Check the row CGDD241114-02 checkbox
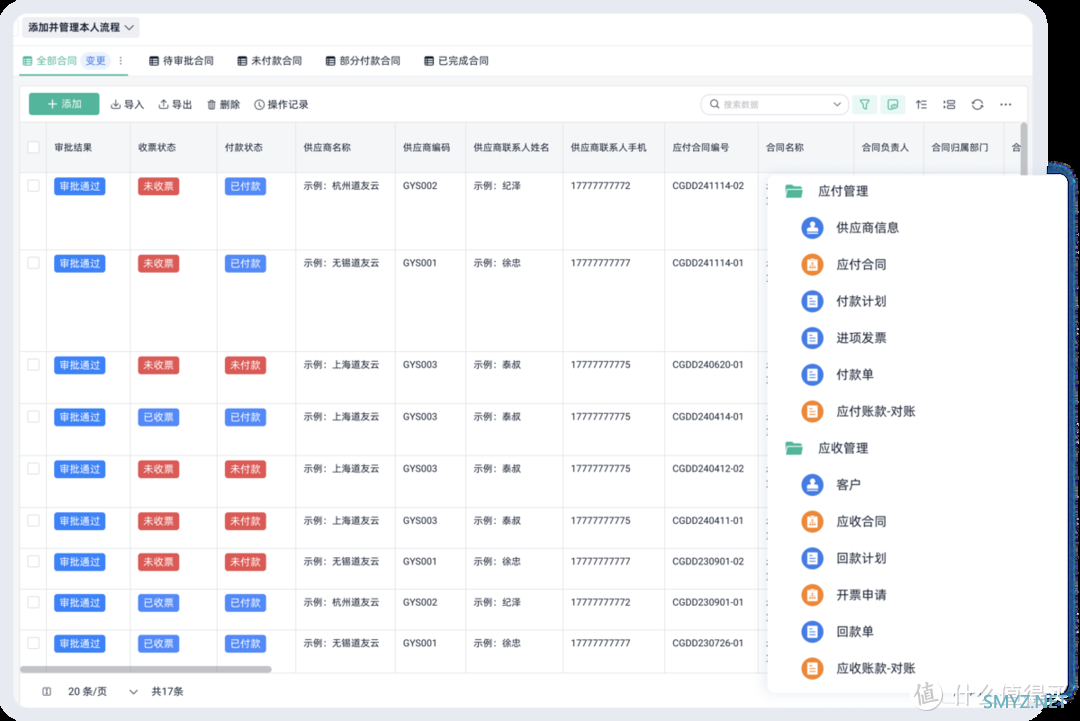 (33, 186)
